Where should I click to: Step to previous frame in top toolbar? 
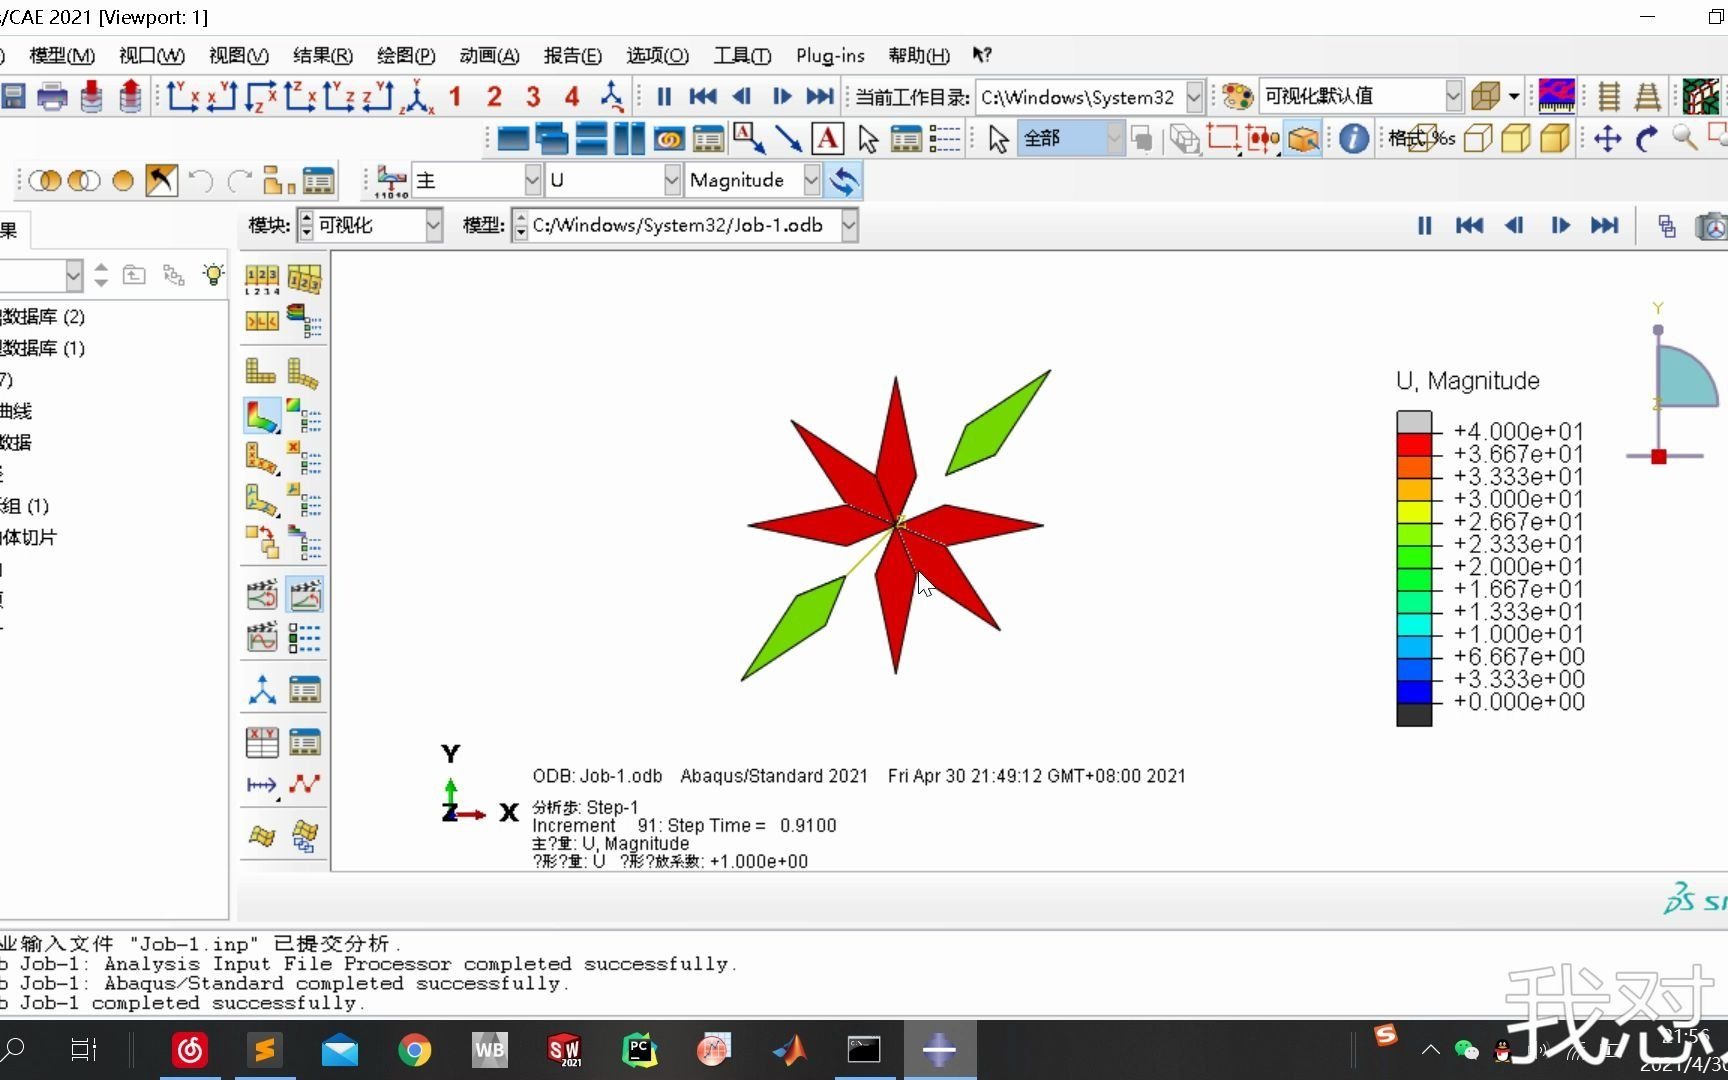pos(742,96)
